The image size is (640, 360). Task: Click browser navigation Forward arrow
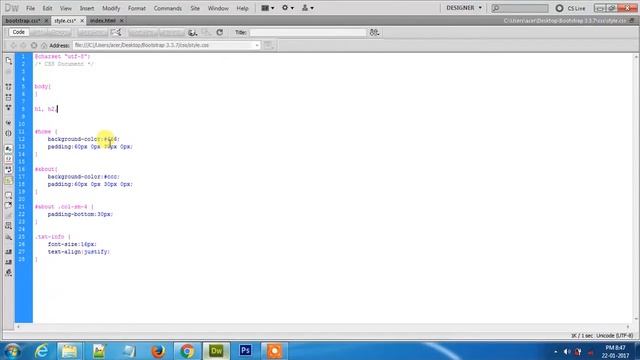click(23, 45)
